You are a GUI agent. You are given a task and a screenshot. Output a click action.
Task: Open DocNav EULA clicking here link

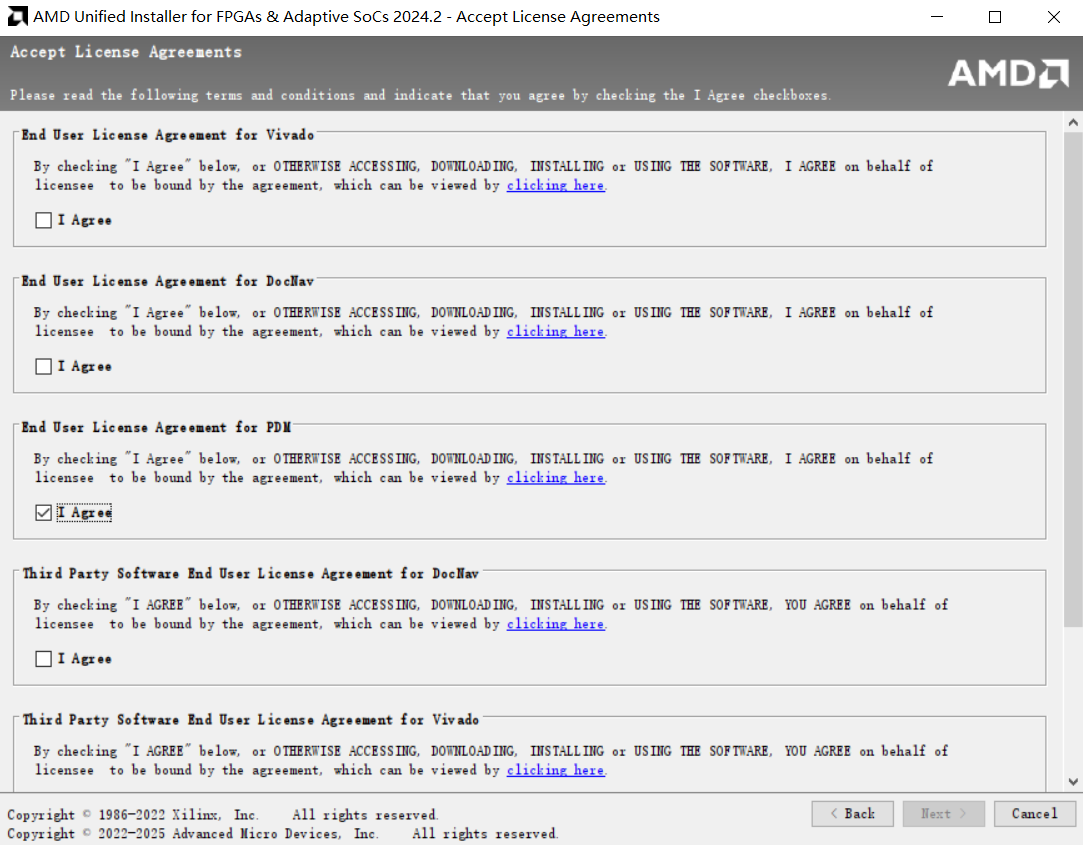pyautogui.click(x=556, y=332)
